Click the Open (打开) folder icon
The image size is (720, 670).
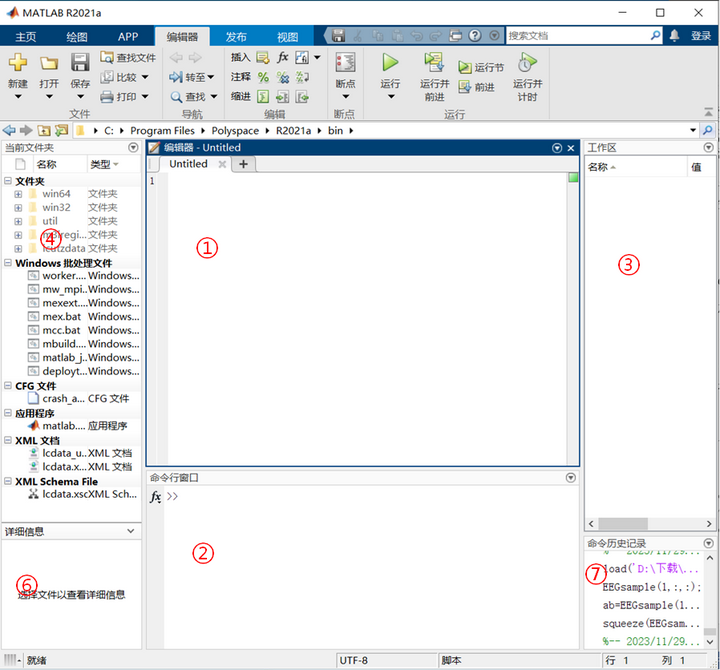pyautogui.click(x=49, y=63)
